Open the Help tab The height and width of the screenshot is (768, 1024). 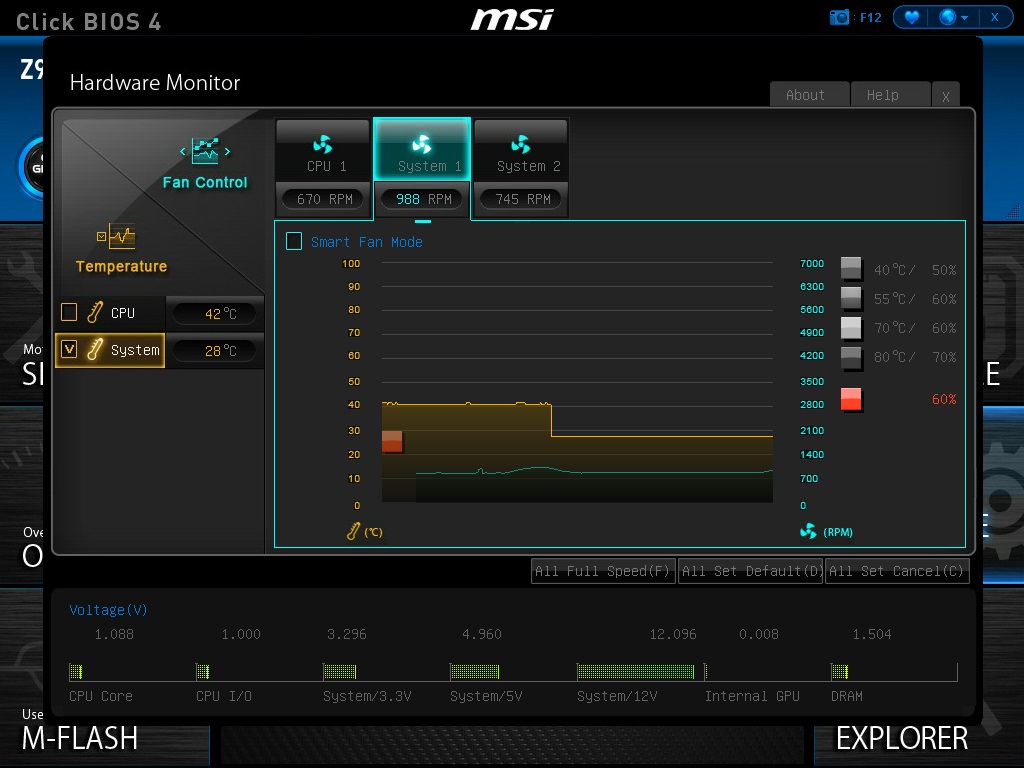click(890, 95)
